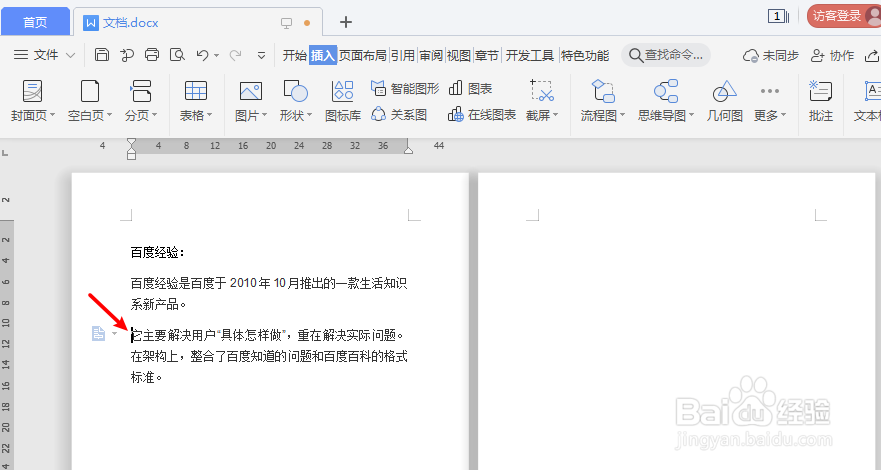Click the Print icon in quick toolbar

tap(152, 55)
